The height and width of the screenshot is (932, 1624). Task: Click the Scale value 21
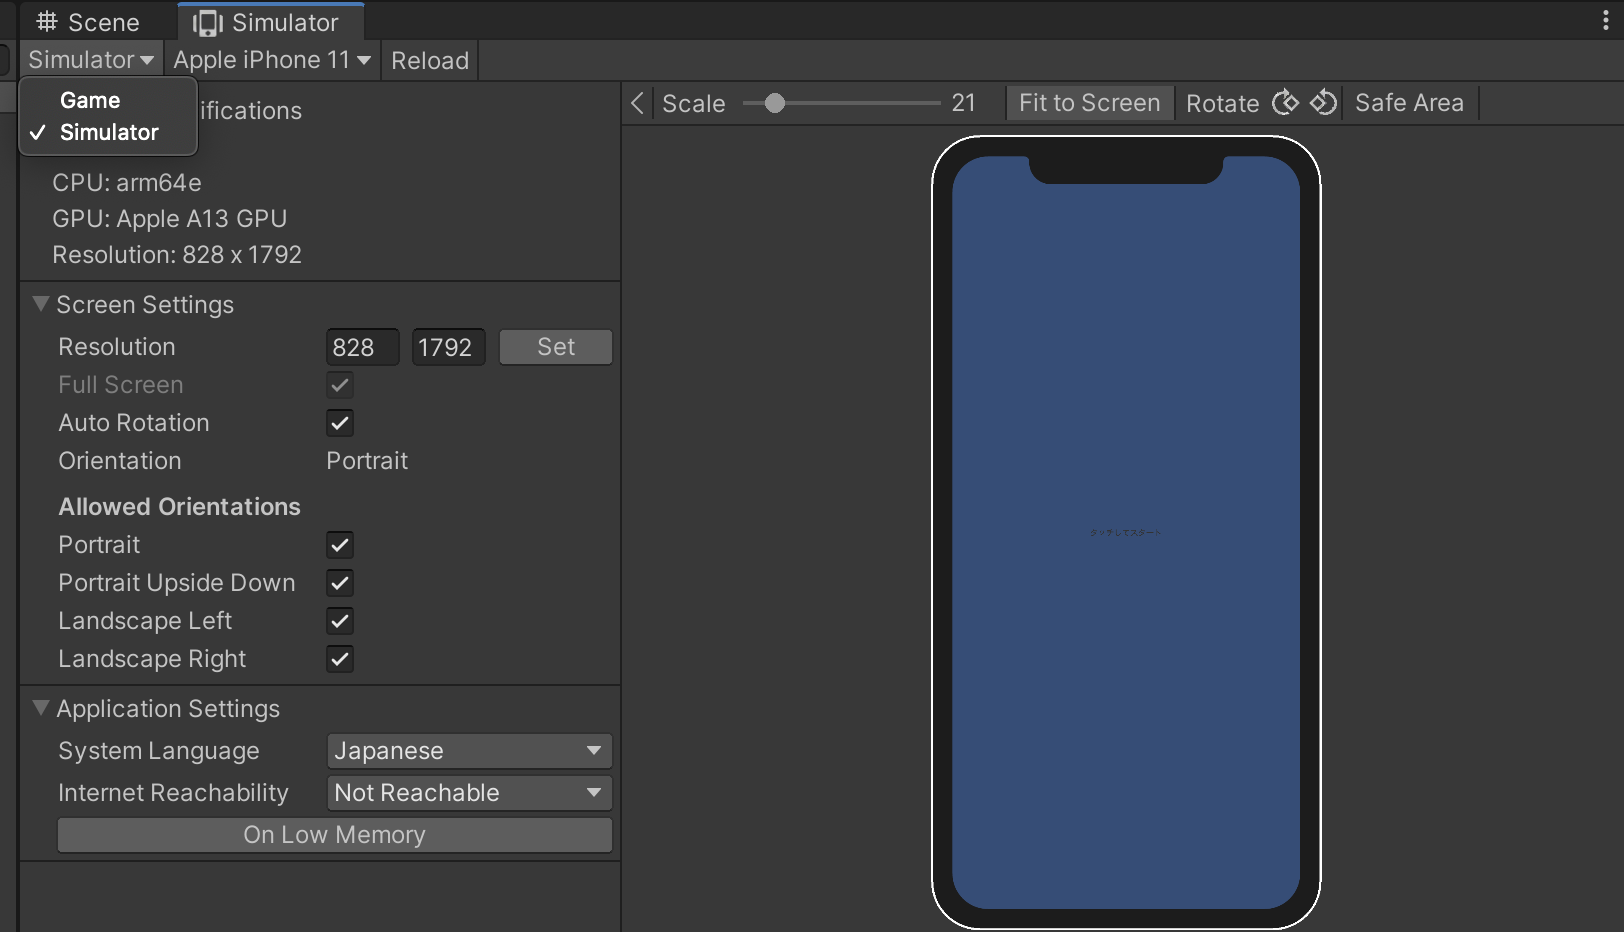point(963,103)
